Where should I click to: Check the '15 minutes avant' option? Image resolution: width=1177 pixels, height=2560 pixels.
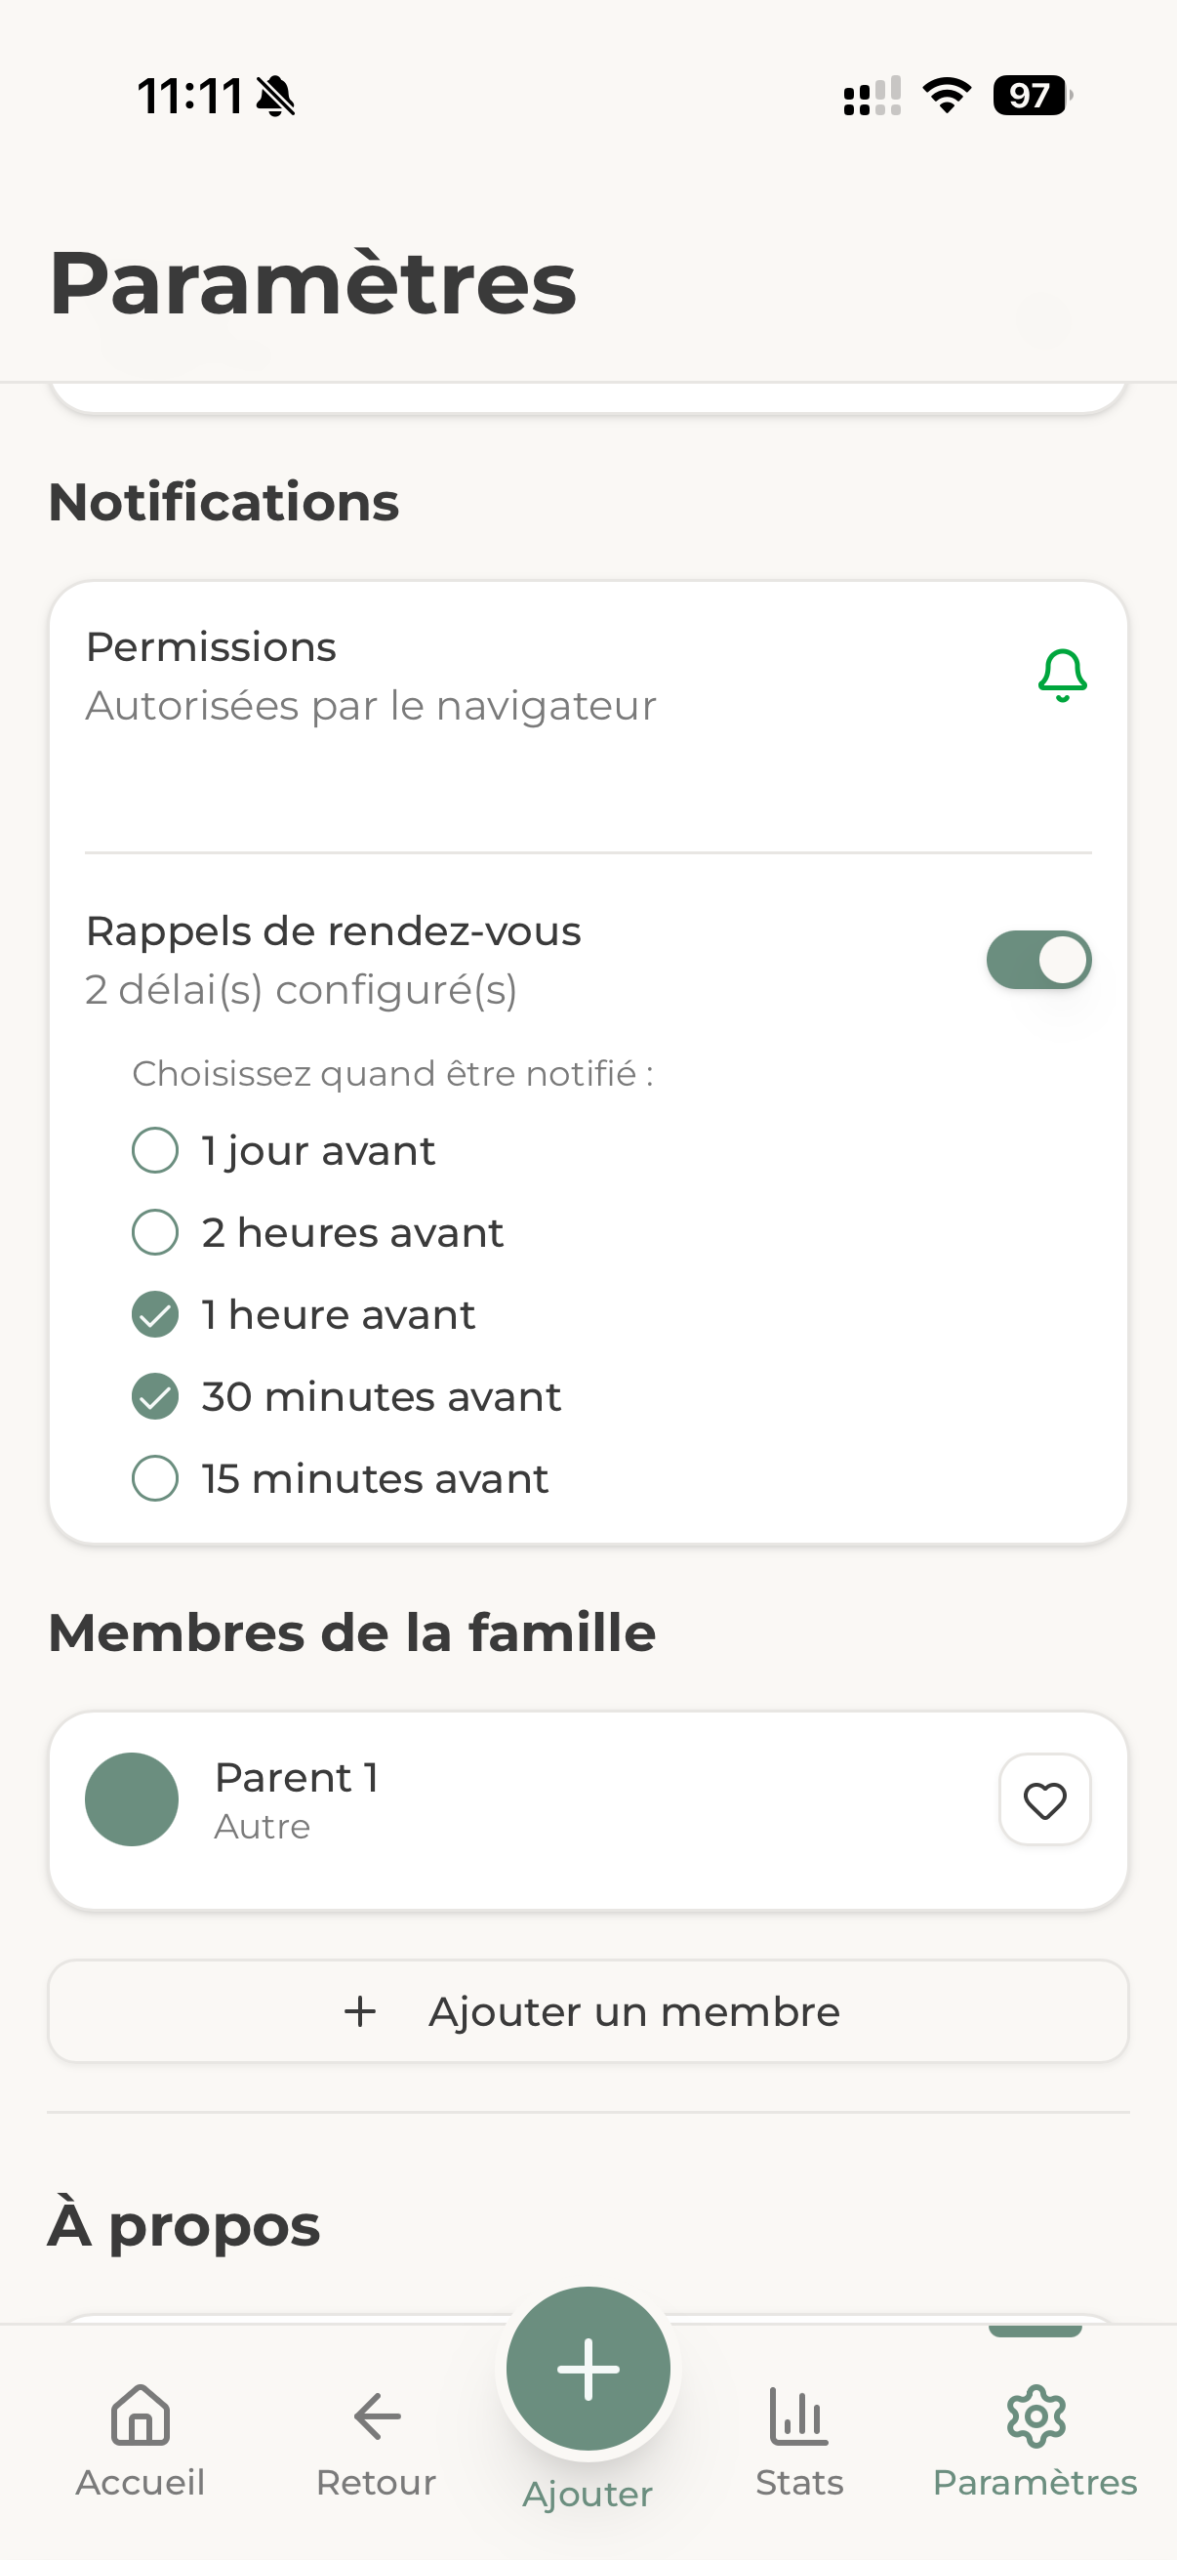(155, 1478)
